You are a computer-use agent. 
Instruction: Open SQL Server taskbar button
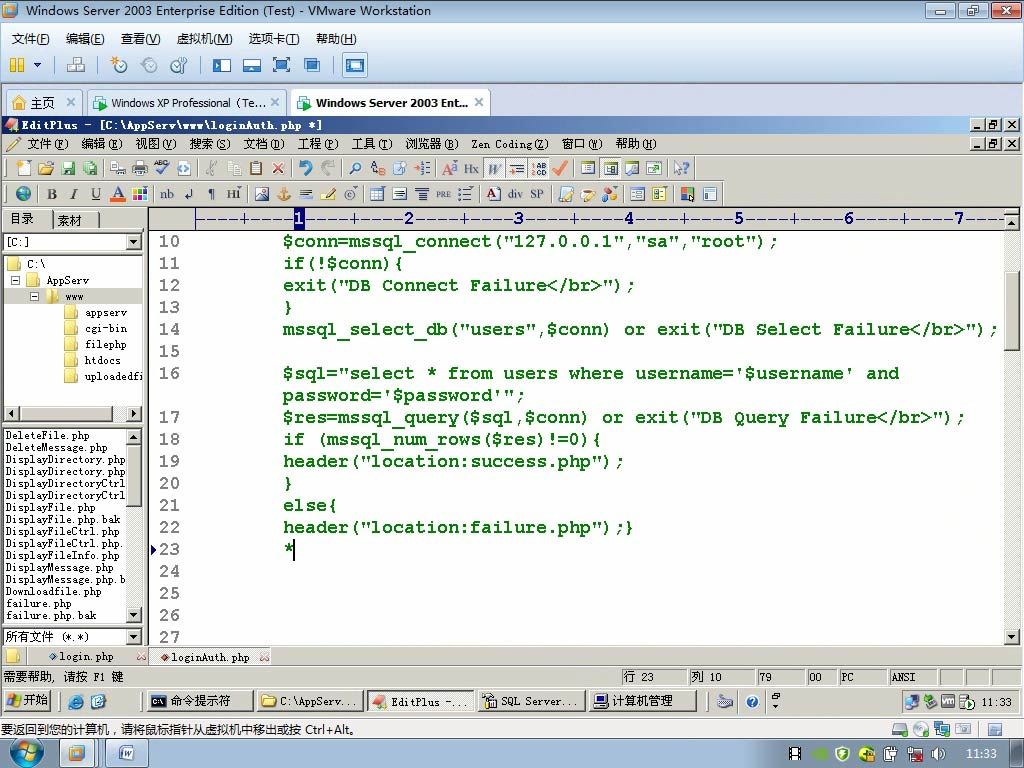[x=530, y=701]
